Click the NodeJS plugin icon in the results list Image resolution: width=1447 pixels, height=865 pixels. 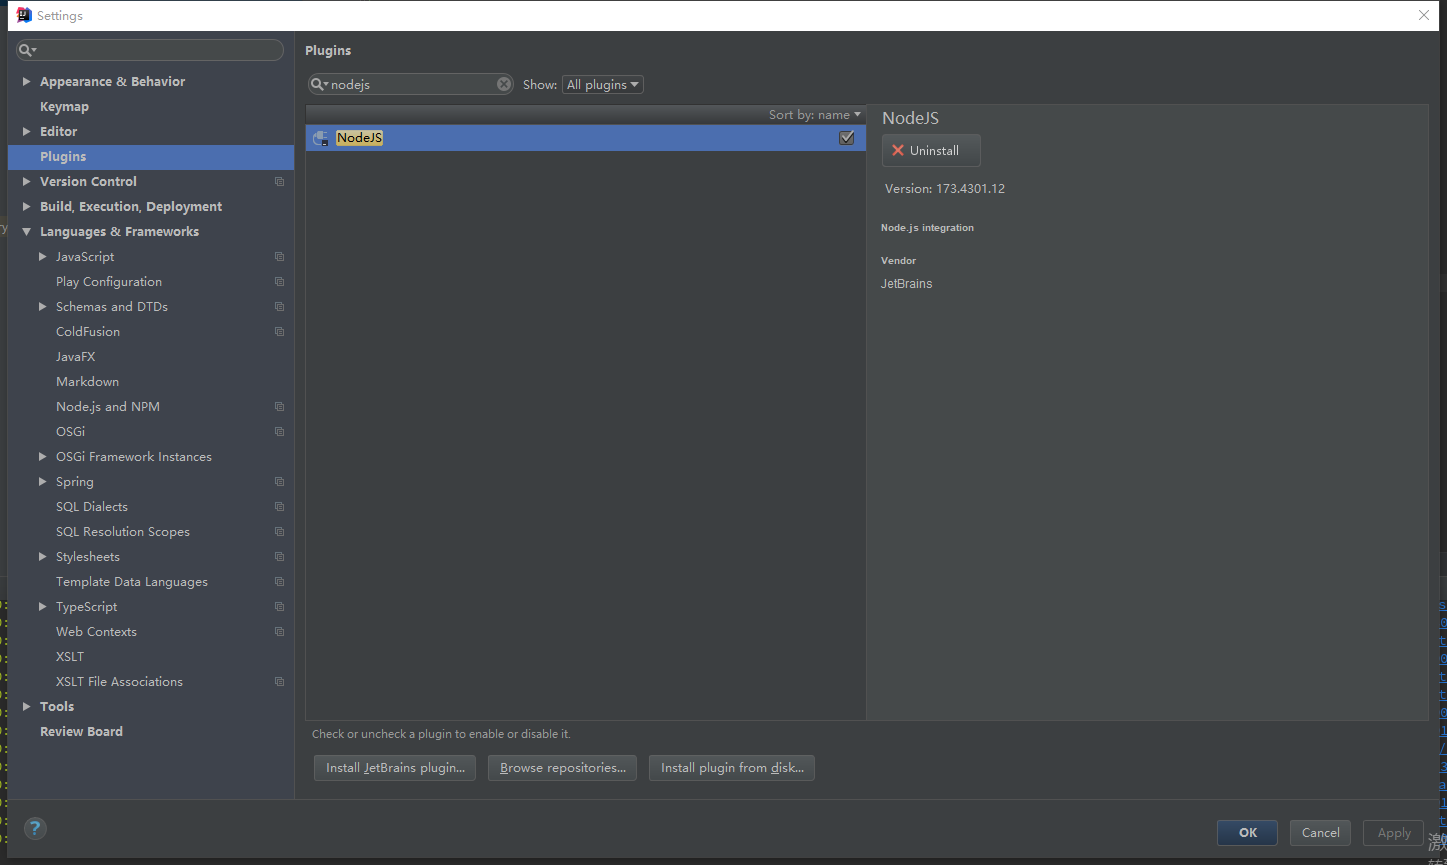tap(320, 137)
